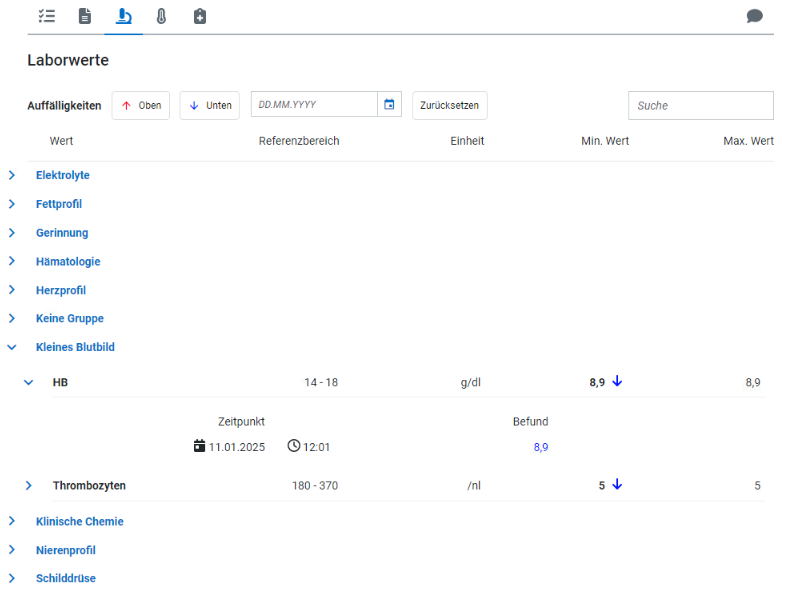The height and width of the screenshot is (616, 791).
Task: Click the HB reference range 14 - 18
Action: pos(321,382)
